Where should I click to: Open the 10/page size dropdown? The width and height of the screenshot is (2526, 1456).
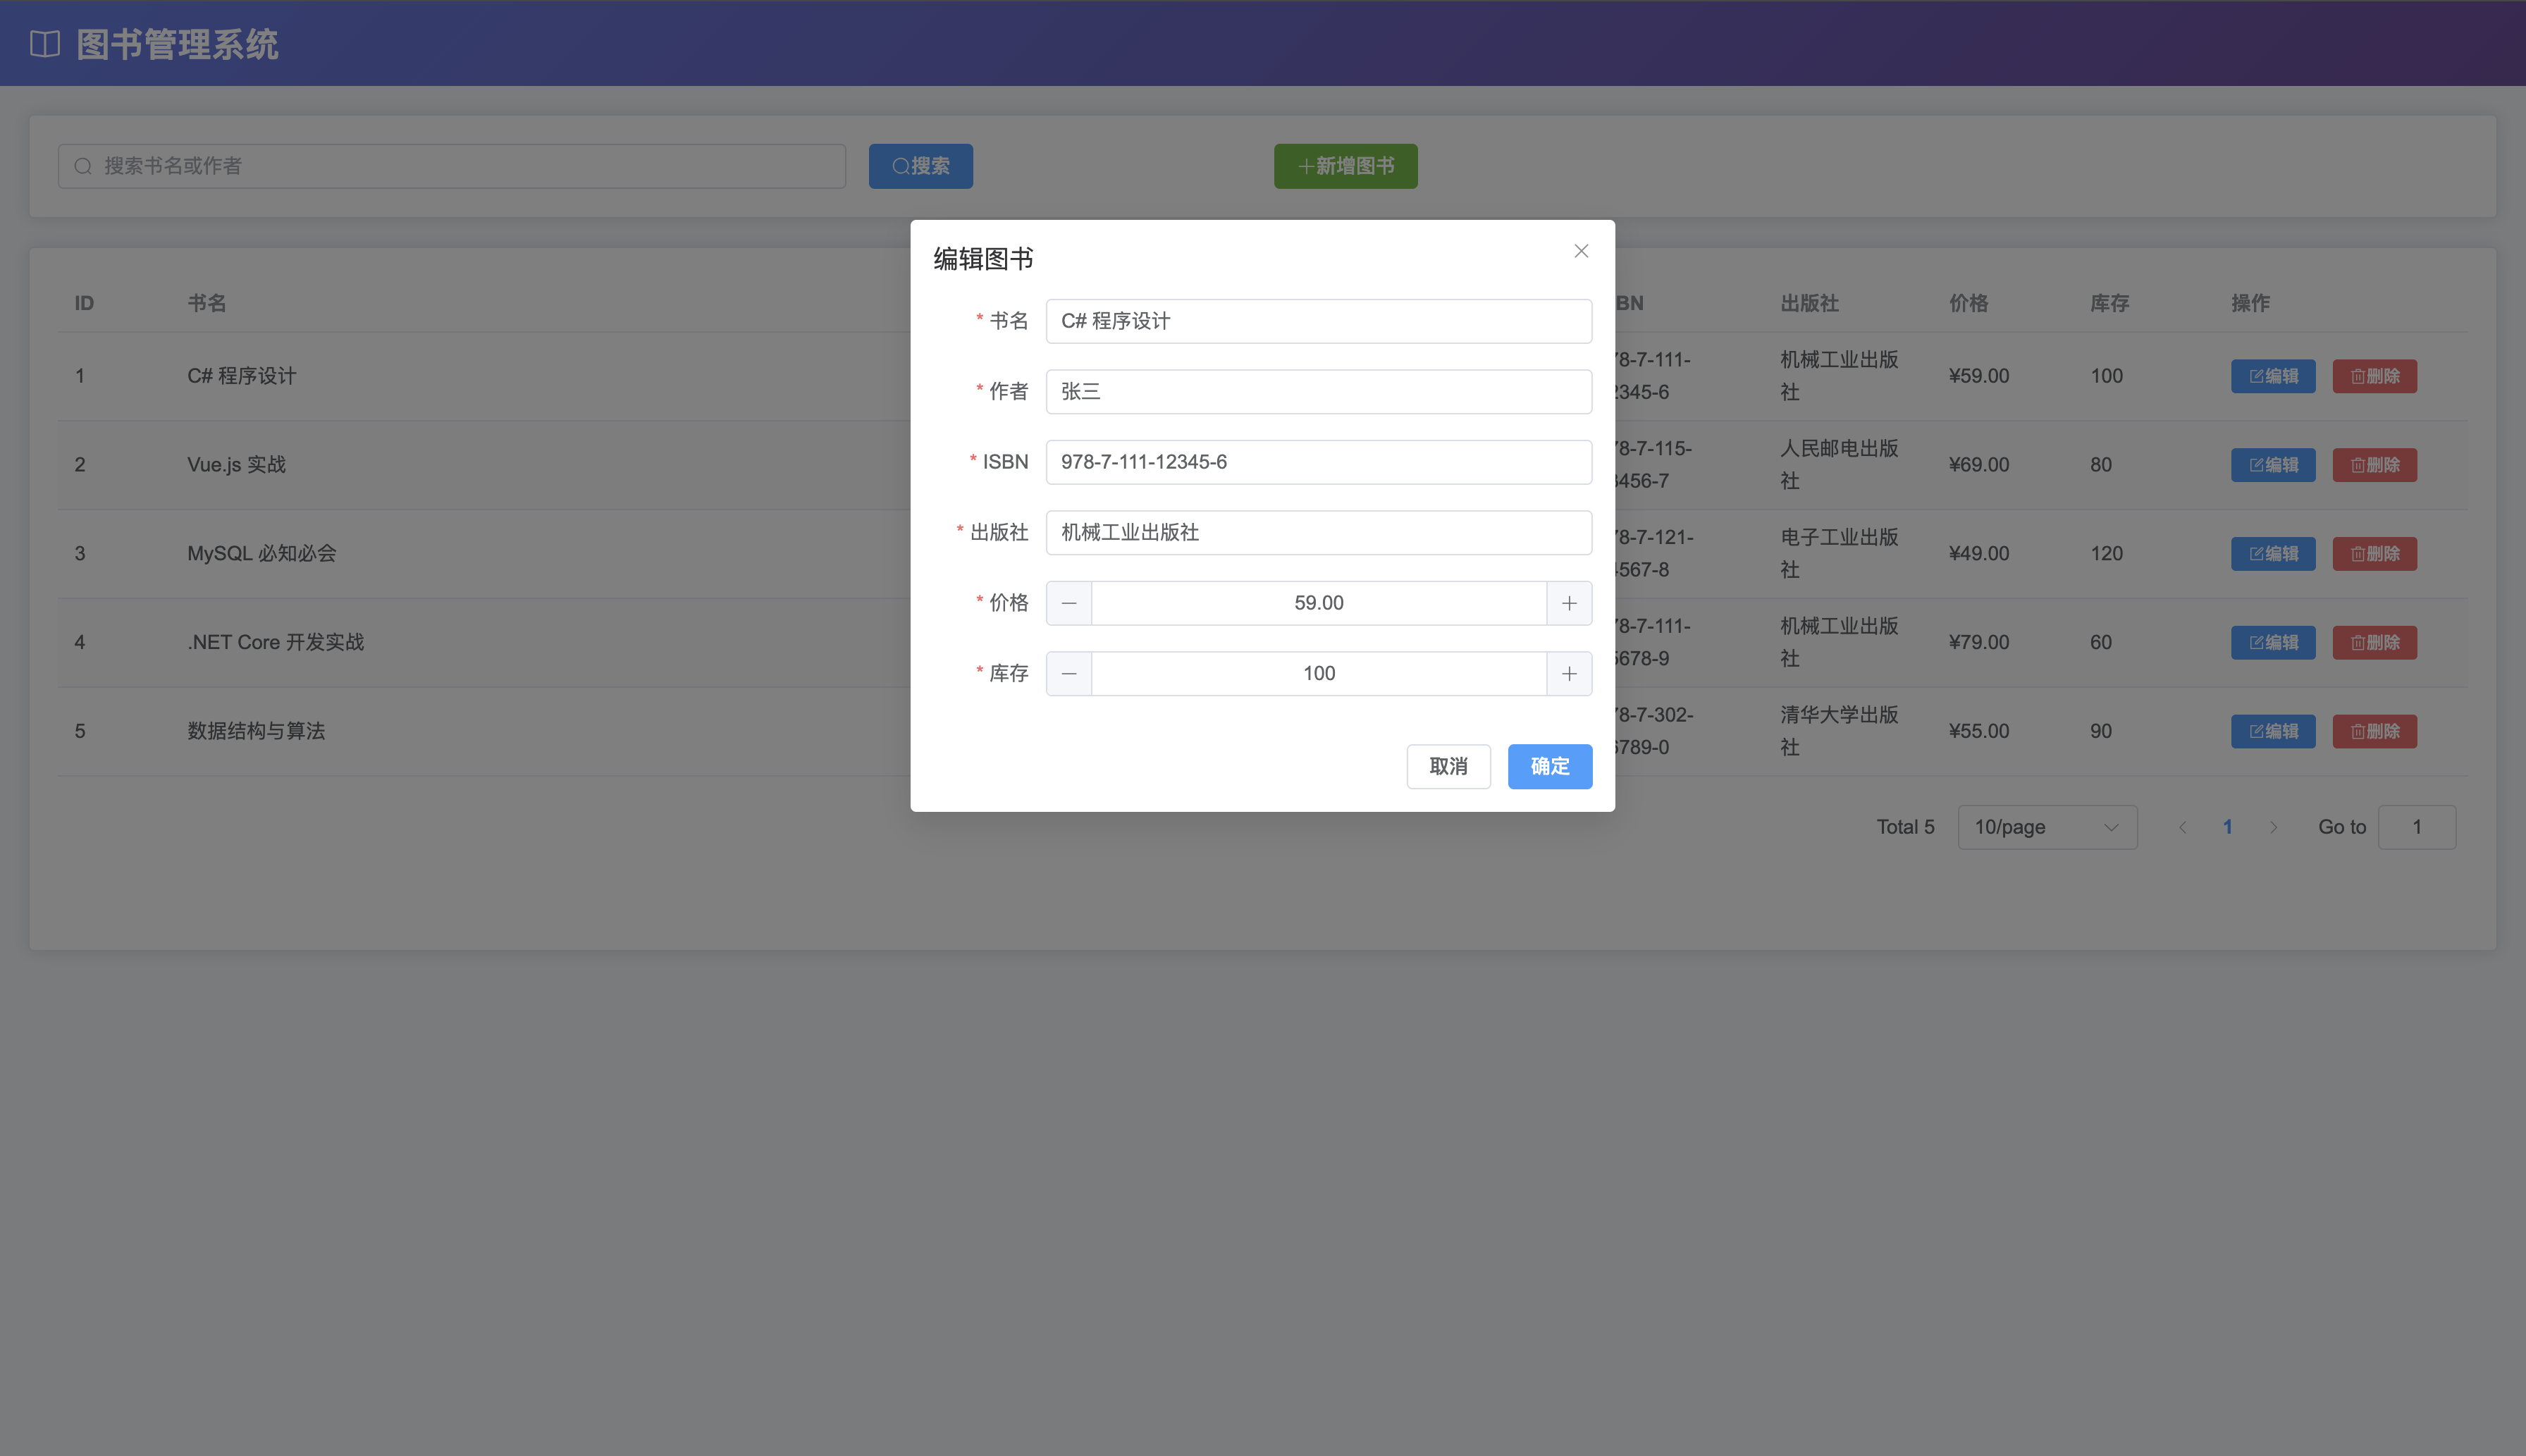2047,827
